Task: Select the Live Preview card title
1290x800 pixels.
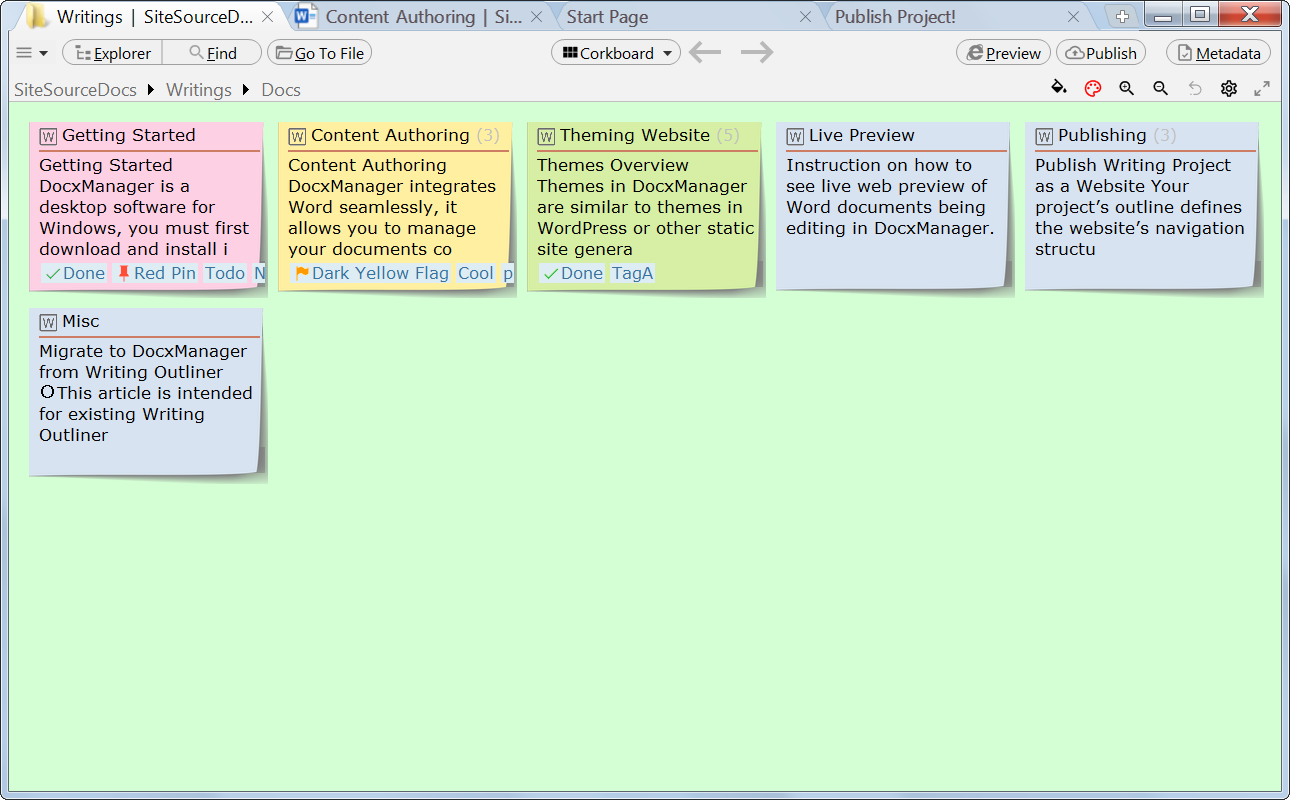Action: click(x=862, y=135)
